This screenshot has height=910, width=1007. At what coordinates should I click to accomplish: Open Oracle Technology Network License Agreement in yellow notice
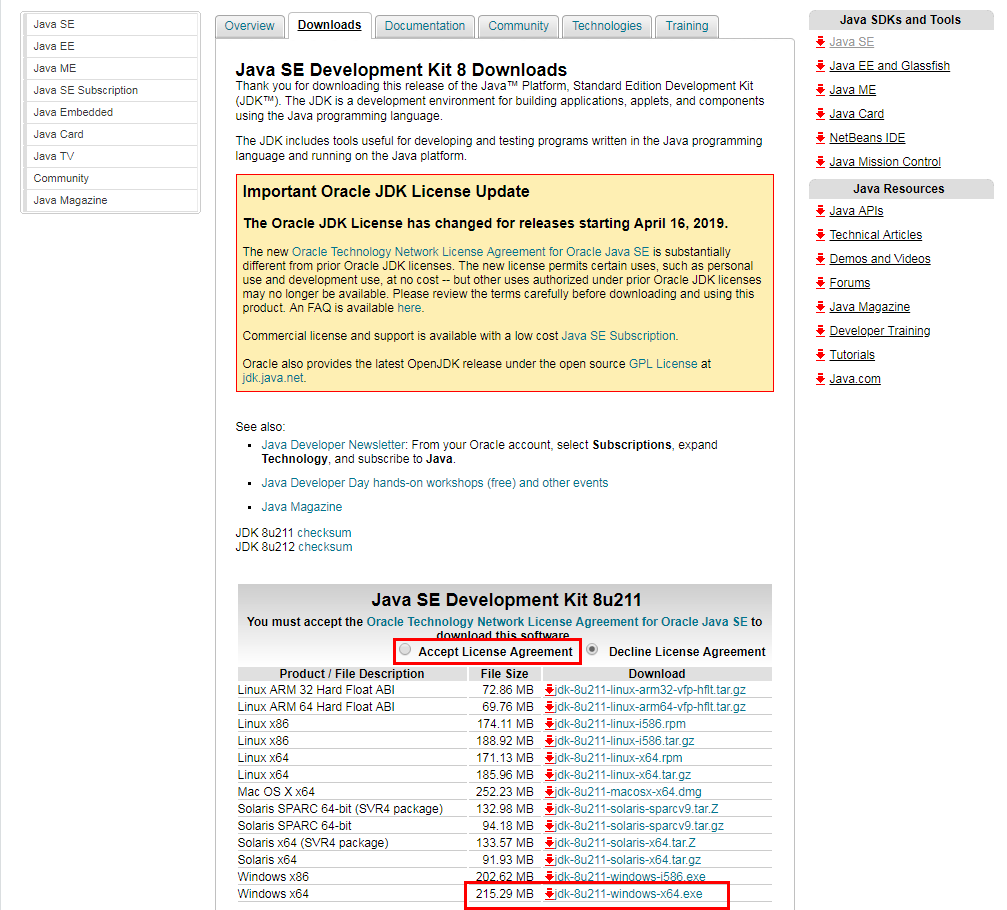coord(470,252)
